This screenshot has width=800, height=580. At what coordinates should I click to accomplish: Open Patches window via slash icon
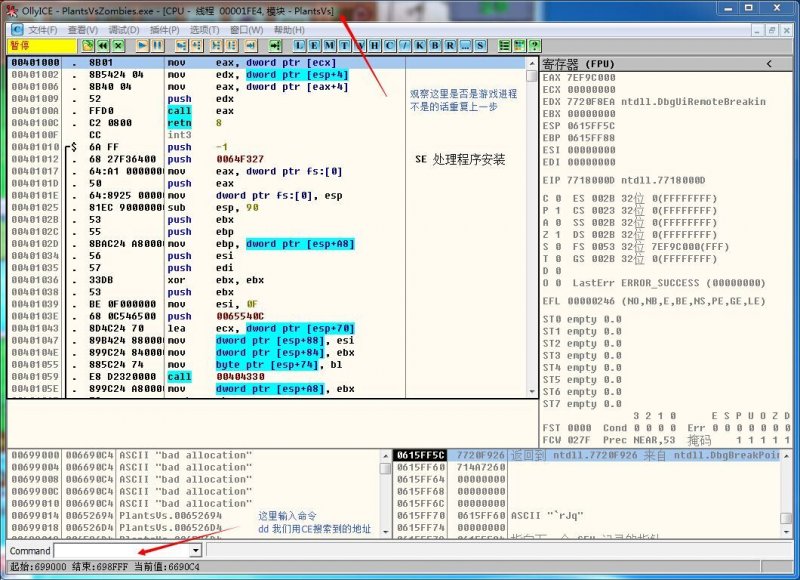405,46
